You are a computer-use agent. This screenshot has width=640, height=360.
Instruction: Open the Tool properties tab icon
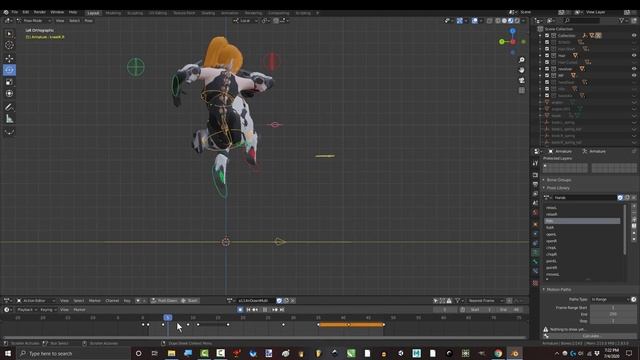(x=535, y=163)
